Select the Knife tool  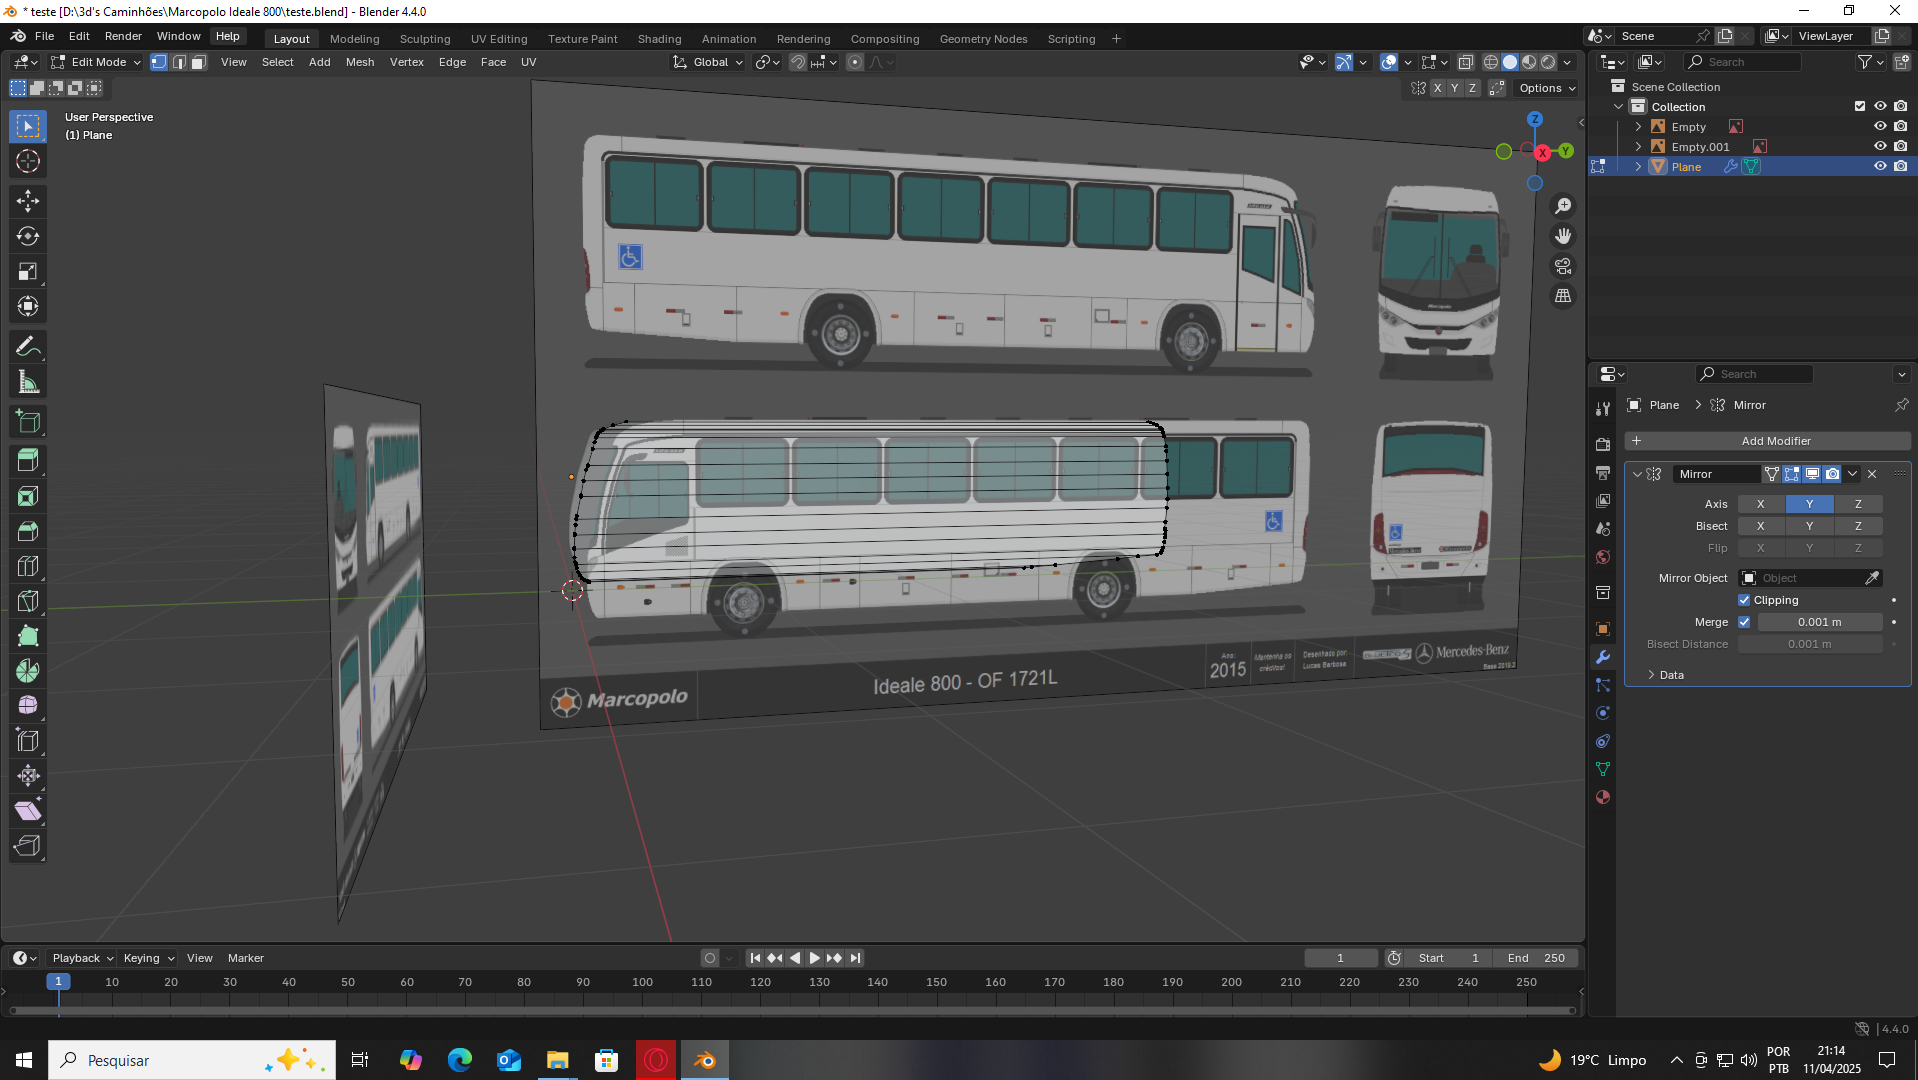(28, 601)
